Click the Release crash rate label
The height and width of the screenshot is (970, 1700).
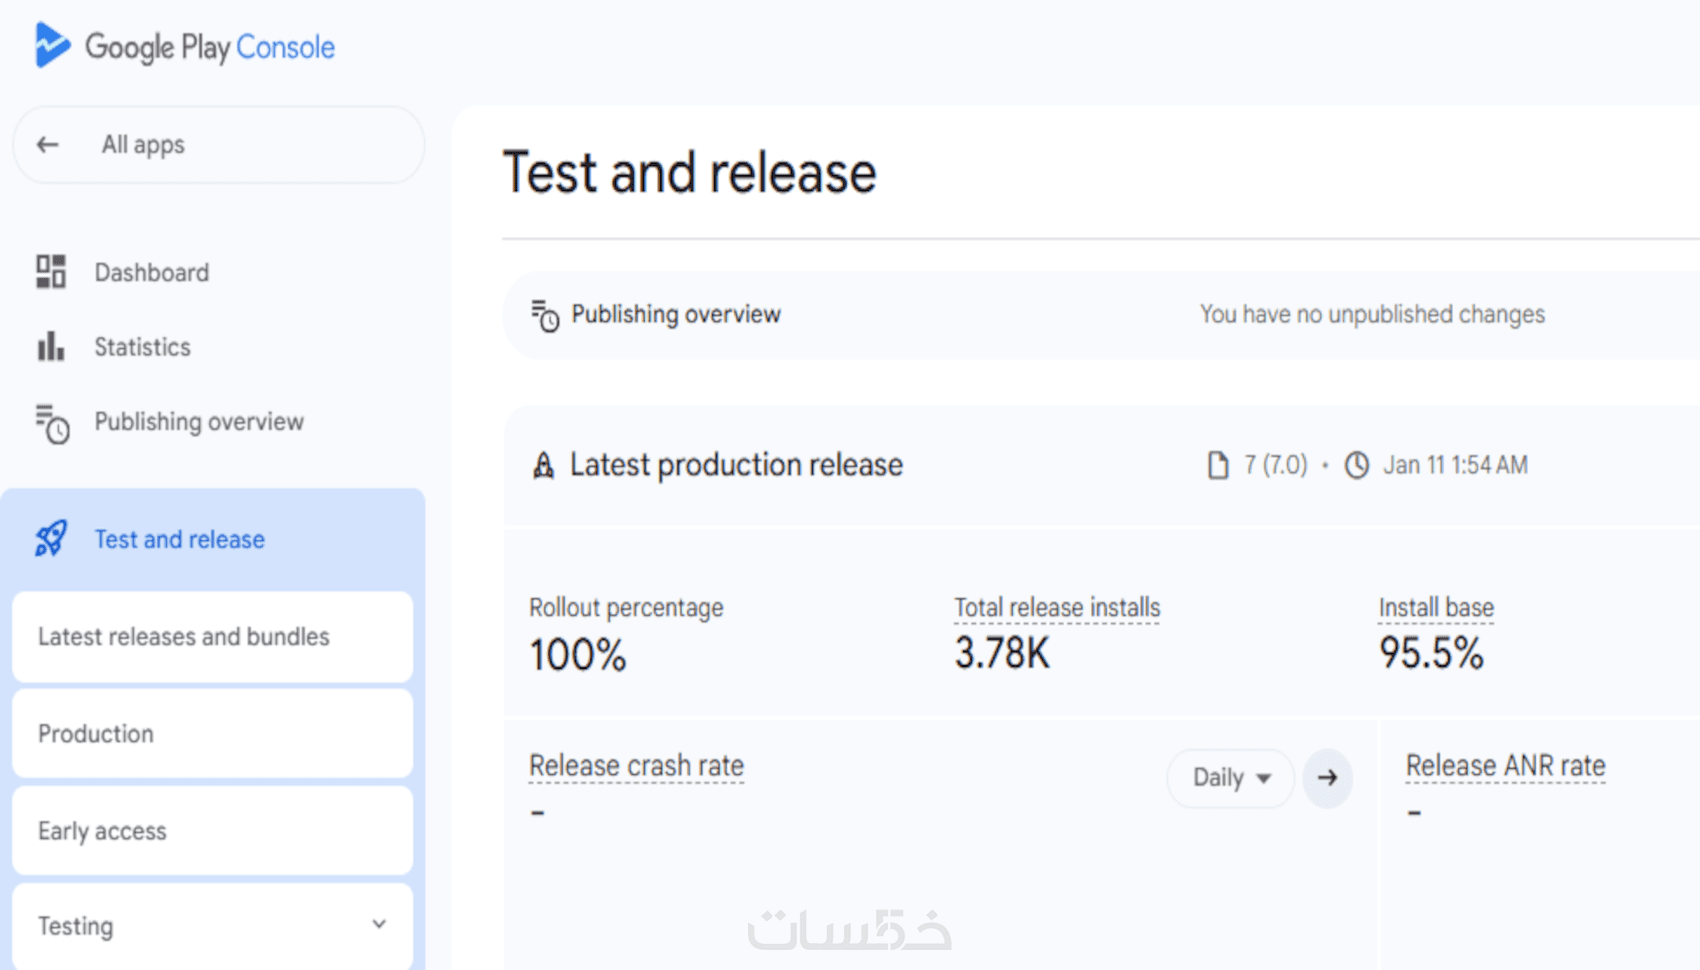click(x=636, y=766)
